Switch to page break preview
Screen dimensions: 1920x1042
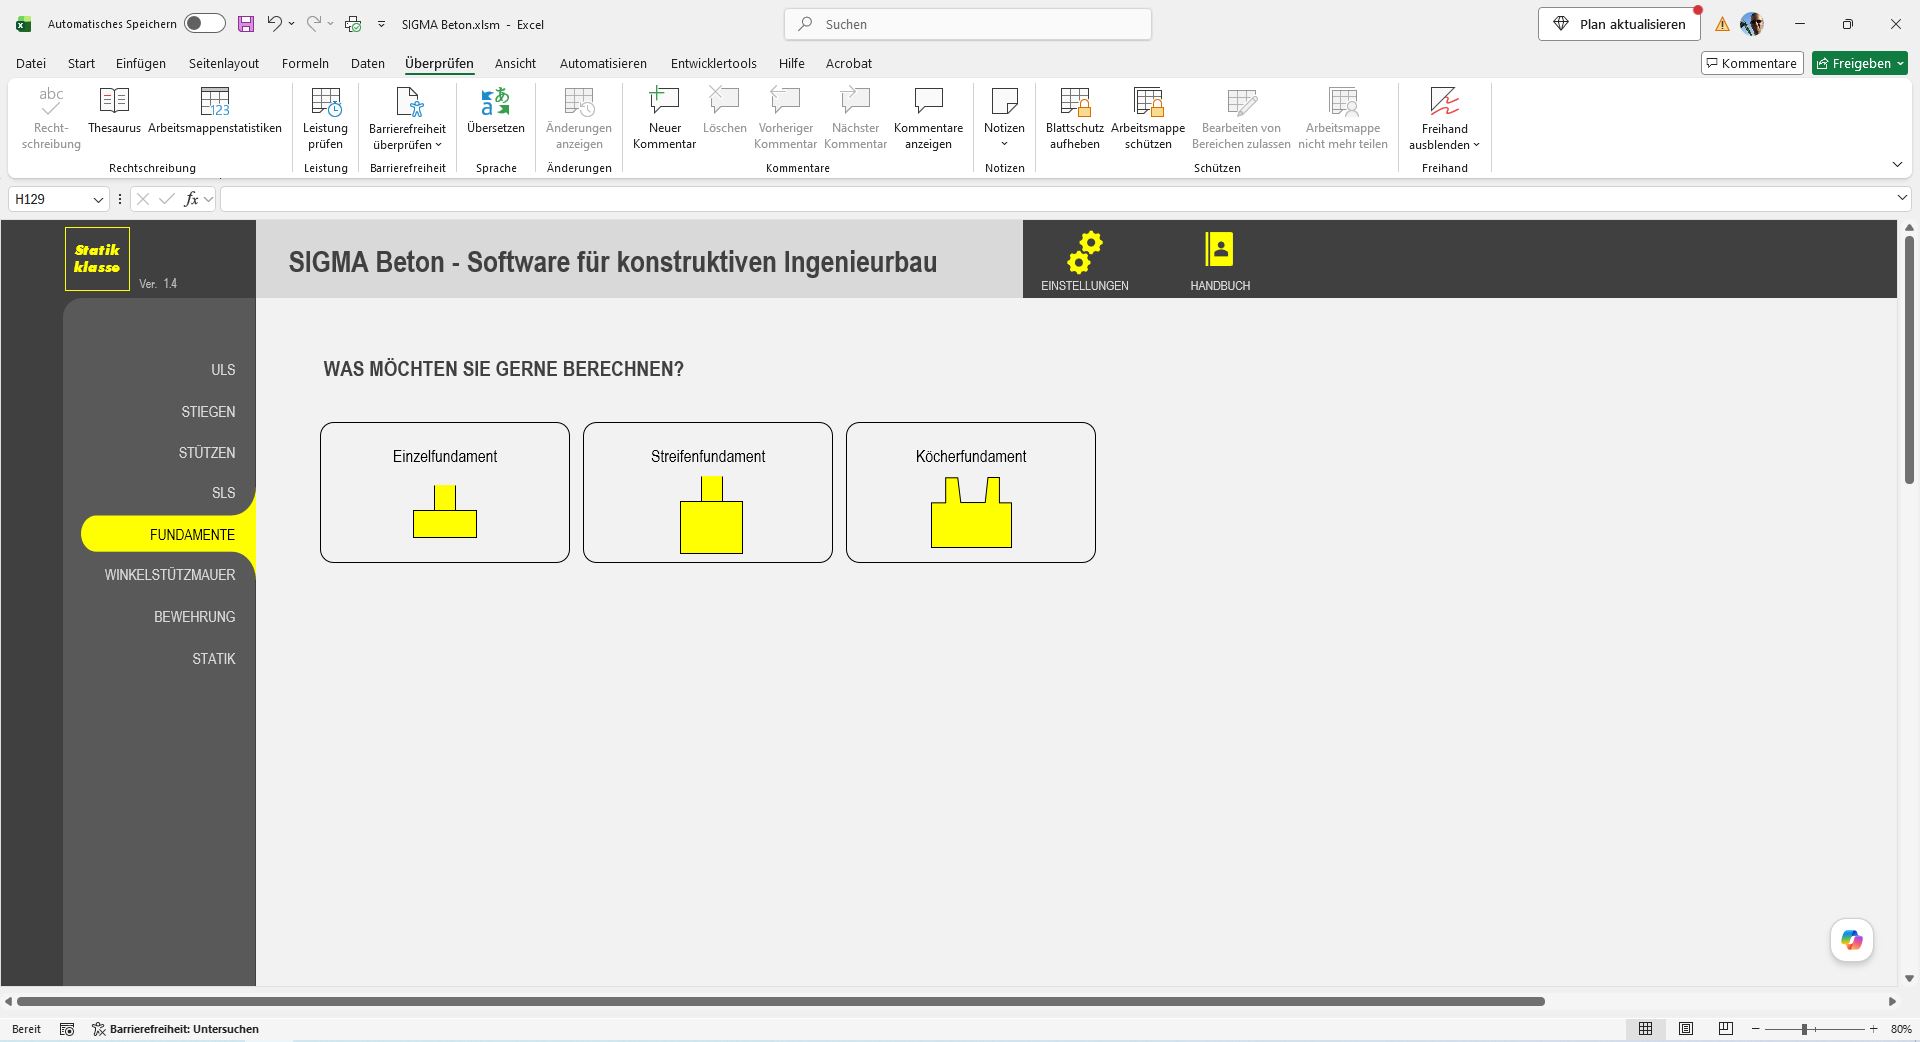(1726, 1029)
